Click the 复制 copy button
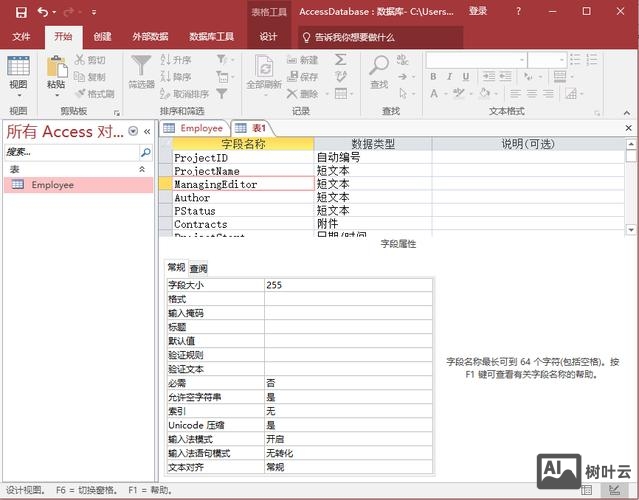Image resolution: width=639 pixels, height=500 pixels. [x=90, y=77]
